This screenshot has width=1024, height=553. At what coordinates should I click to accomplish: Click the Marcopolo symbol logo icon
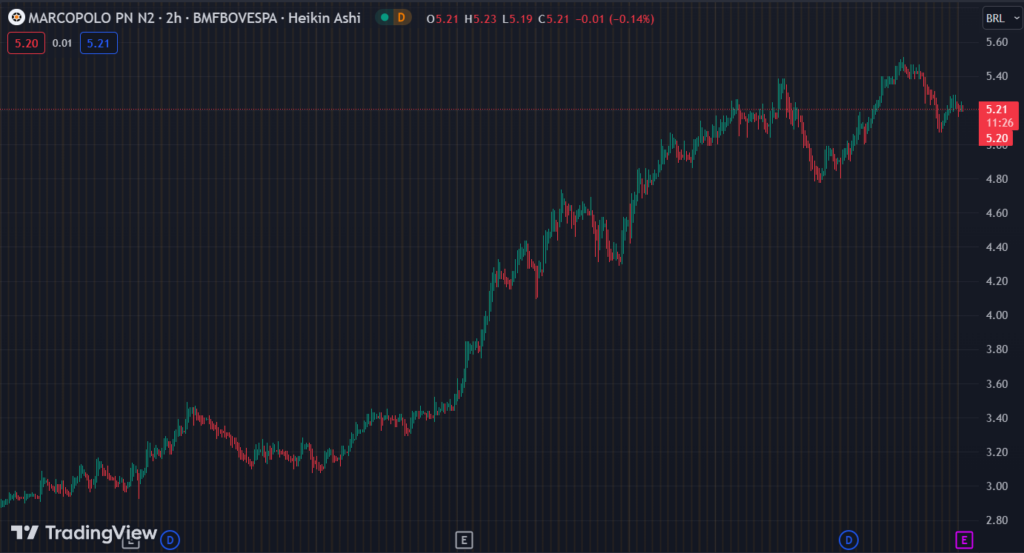pos(16,18)
